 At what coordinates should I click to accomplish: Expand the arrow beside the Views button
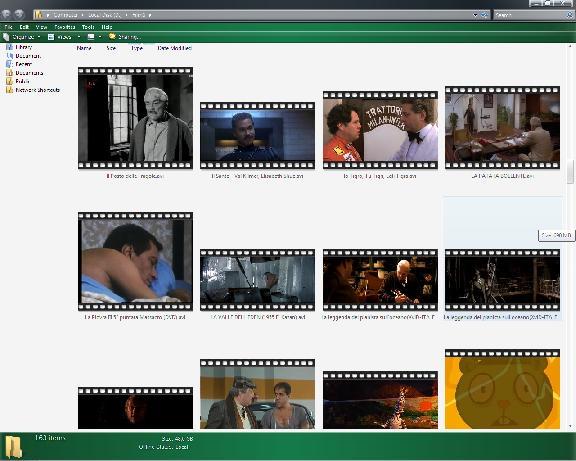pos(79,37)
